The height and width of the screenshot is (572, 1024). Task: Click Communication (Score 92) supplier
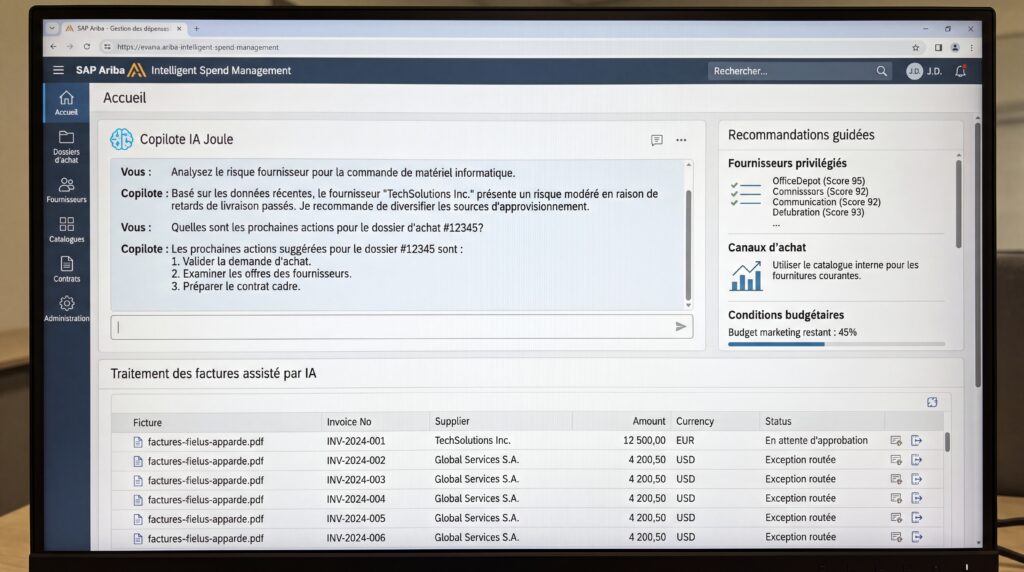click(x=826, y=202)
